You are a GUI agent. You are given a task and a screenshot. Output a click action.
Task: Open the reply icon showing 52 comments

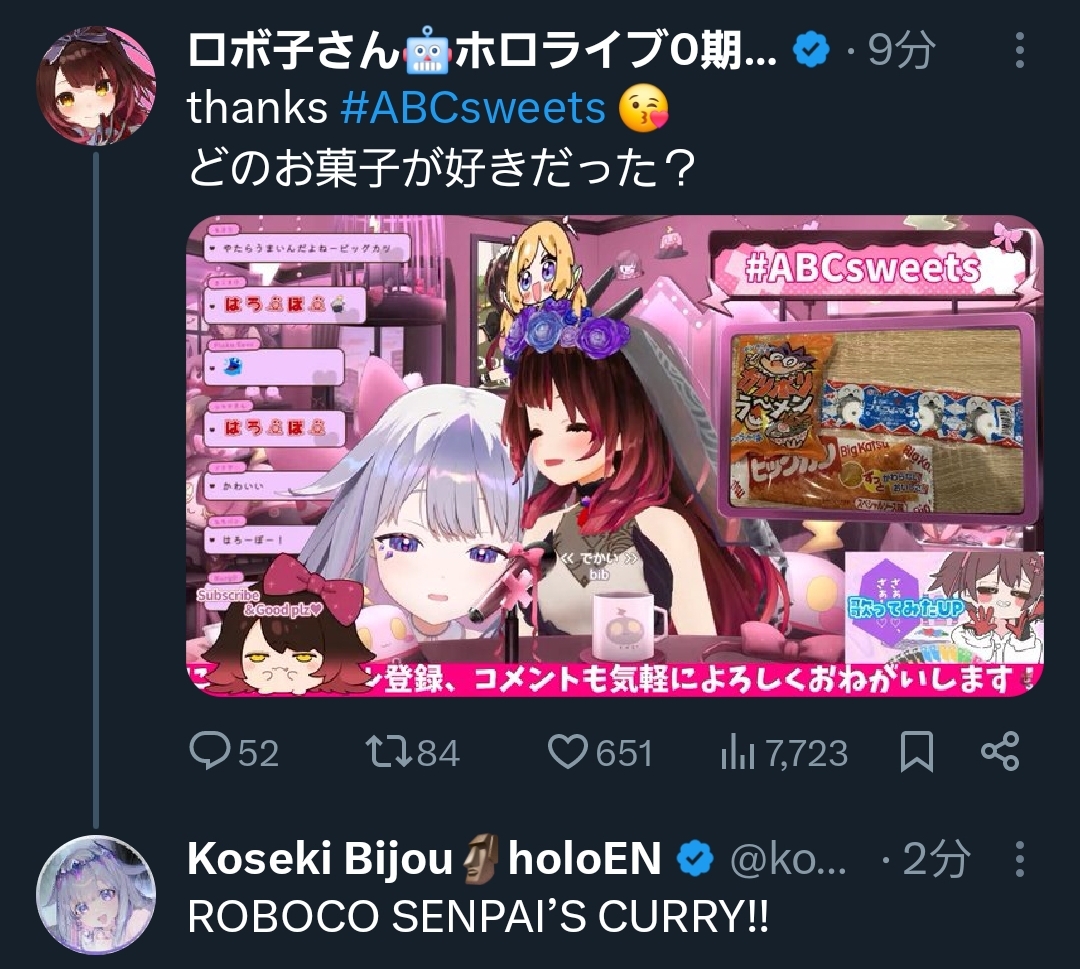coord(210,751)
